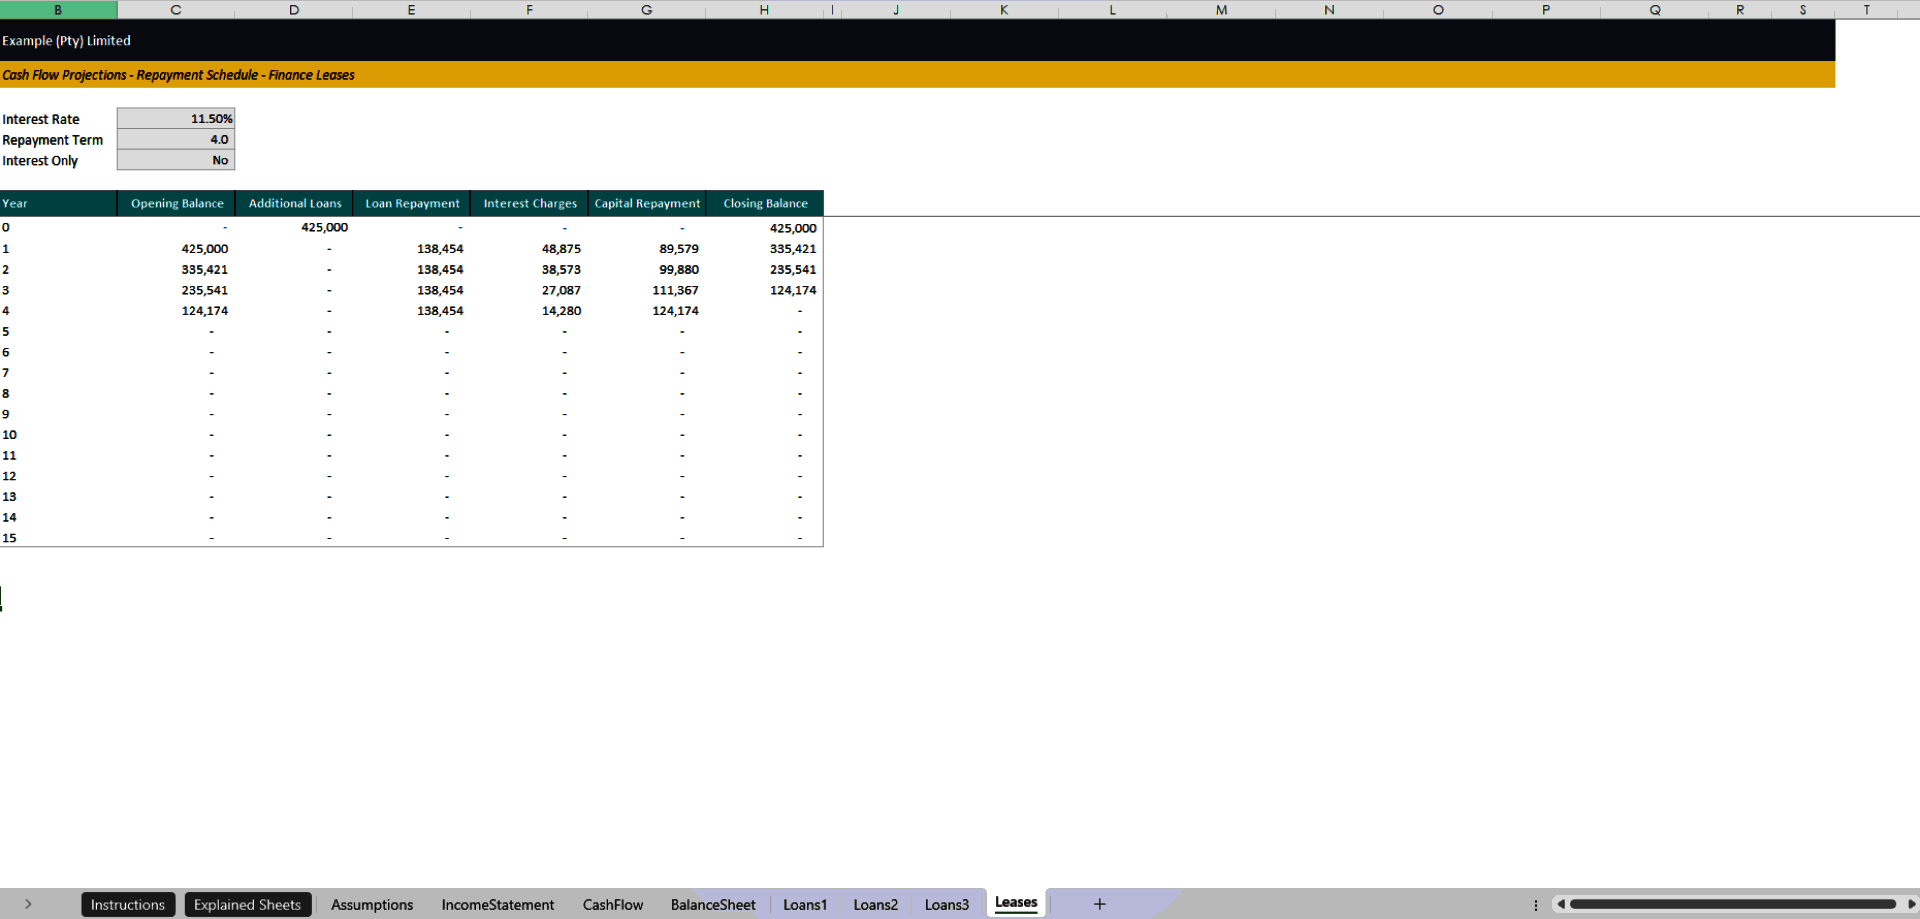Viewport: 1920px width, 919px height.
Task: Select the Repayment Term value cell
Action: point(175,139)
